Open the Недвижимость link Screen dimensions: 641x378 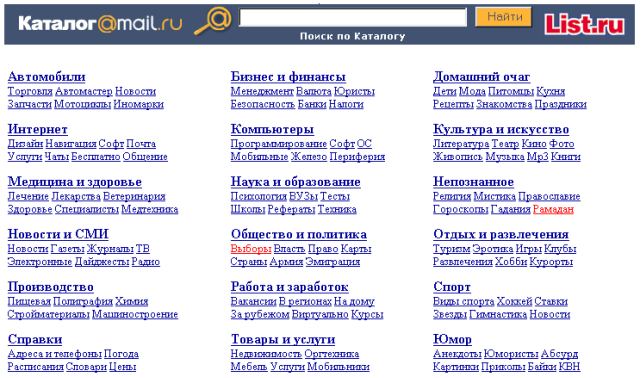click(x=266, y=354)
